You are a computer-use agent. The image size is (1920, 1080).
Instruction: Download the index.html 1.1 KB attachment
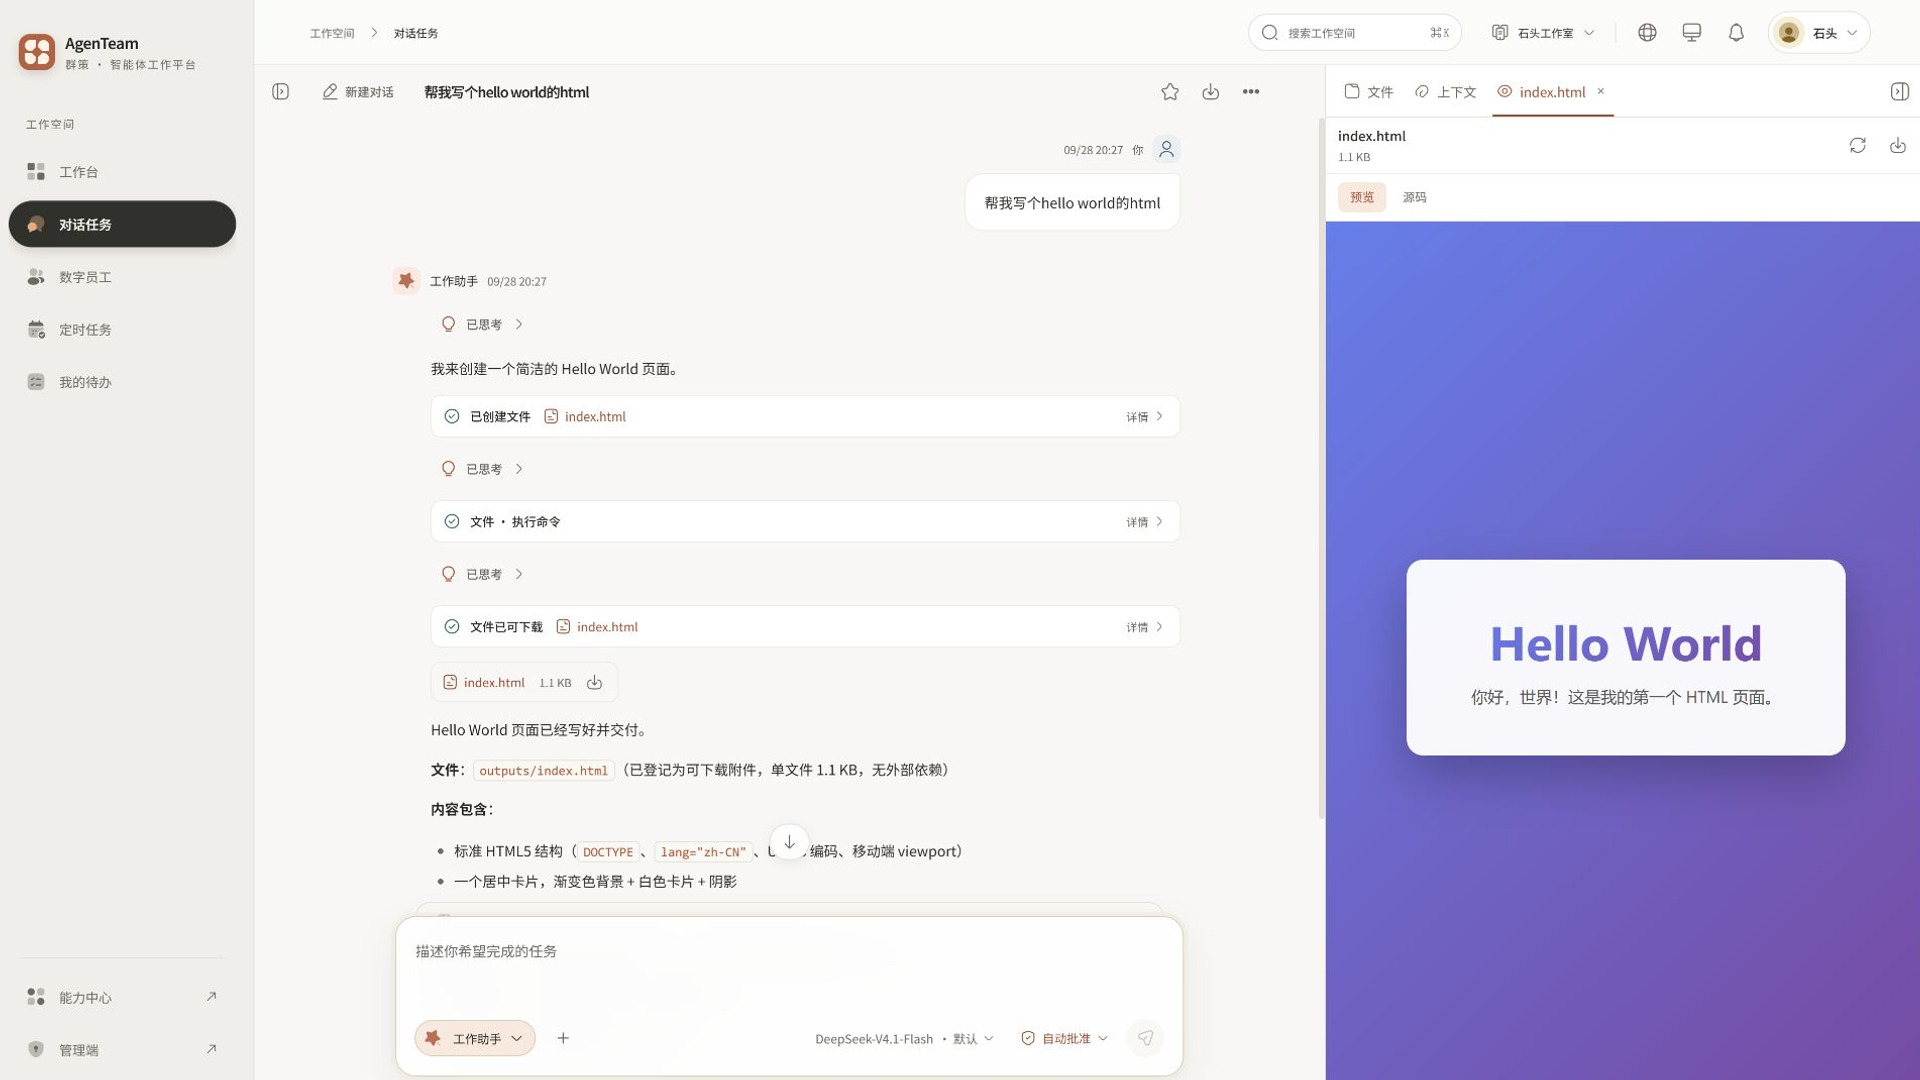[x=594, y=683]
